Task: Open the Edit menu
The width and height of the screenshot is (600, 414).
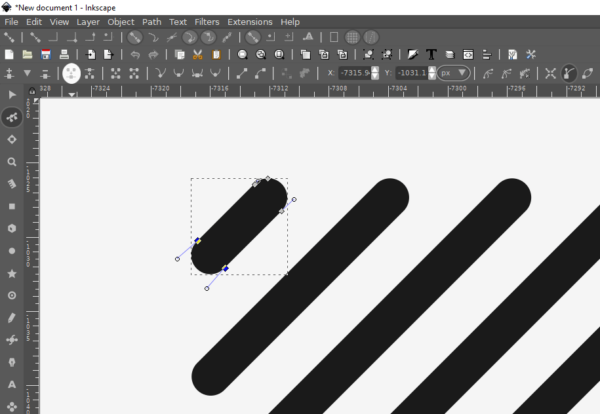Action: click(x=34, y=22)
